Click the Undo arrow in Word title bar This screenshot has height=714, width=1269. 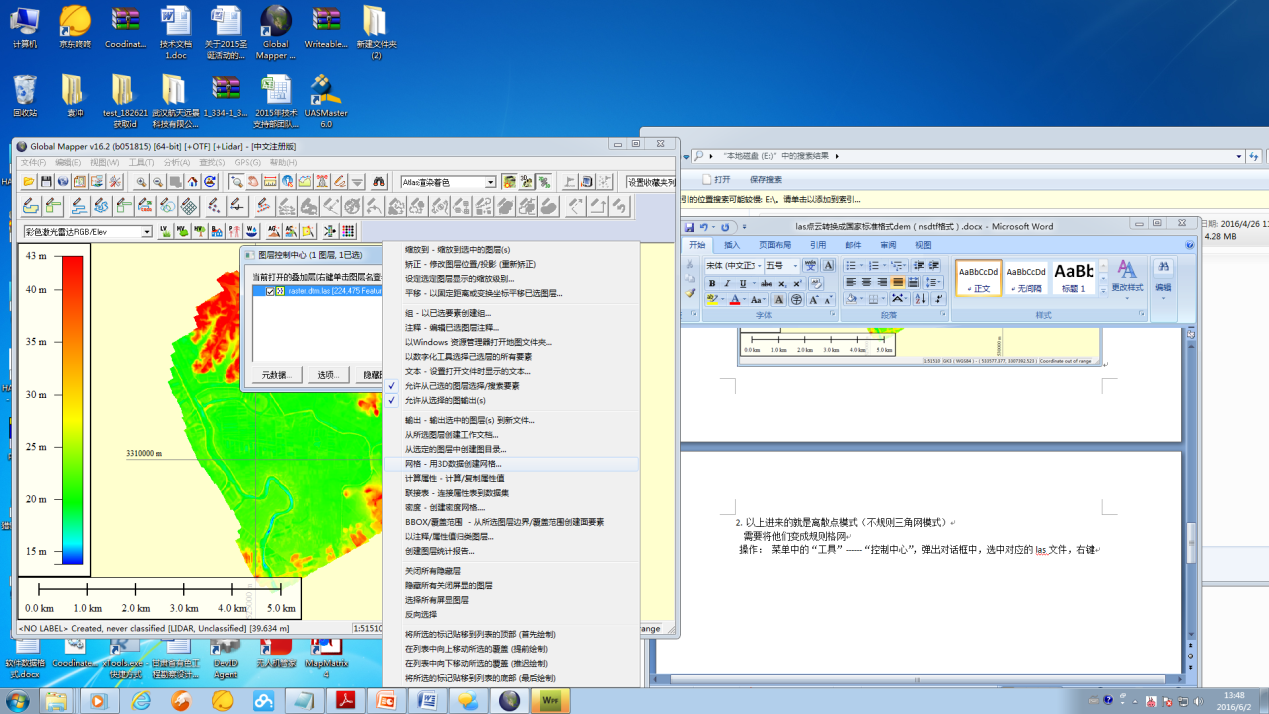(x=703, y=227)
